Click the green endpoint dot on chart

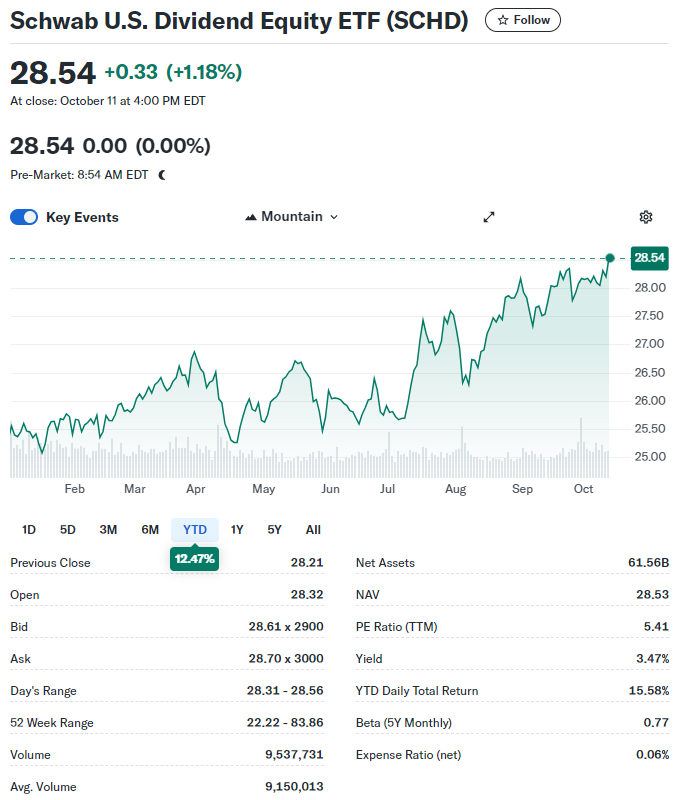pos(610,258)
